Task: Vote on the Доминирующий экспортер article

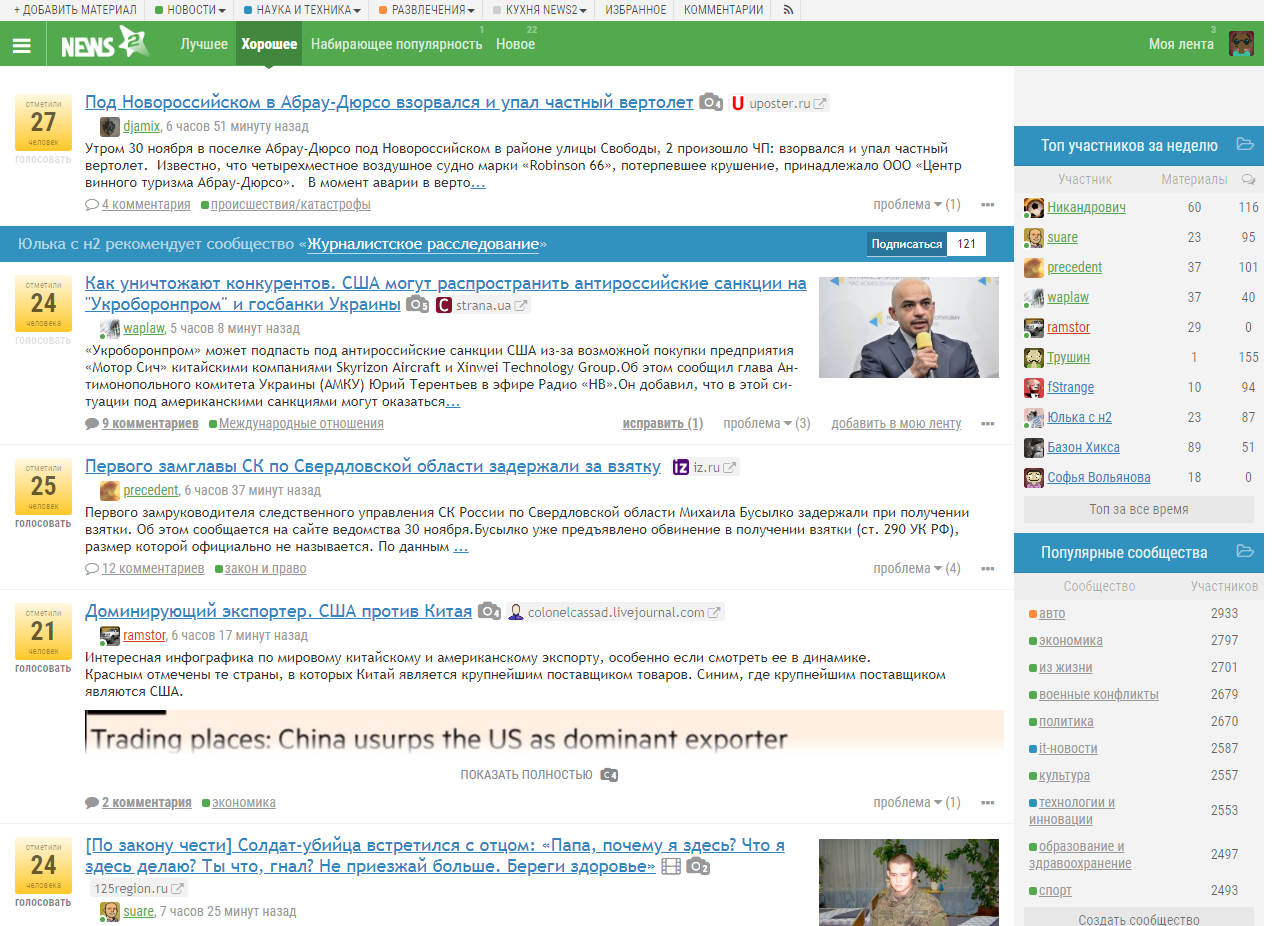Action: 43,668
